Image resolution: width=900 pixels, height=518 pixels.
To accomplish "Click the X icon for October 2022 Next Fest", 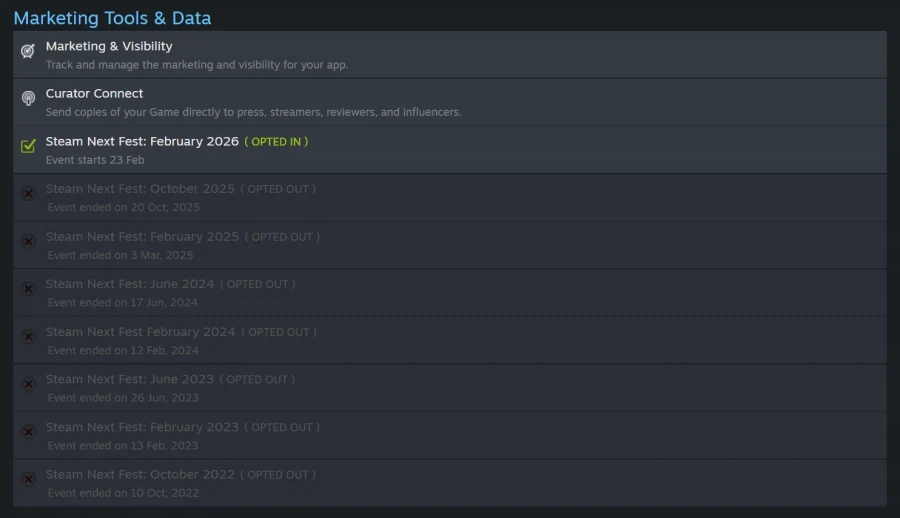I will pos(28,478).
